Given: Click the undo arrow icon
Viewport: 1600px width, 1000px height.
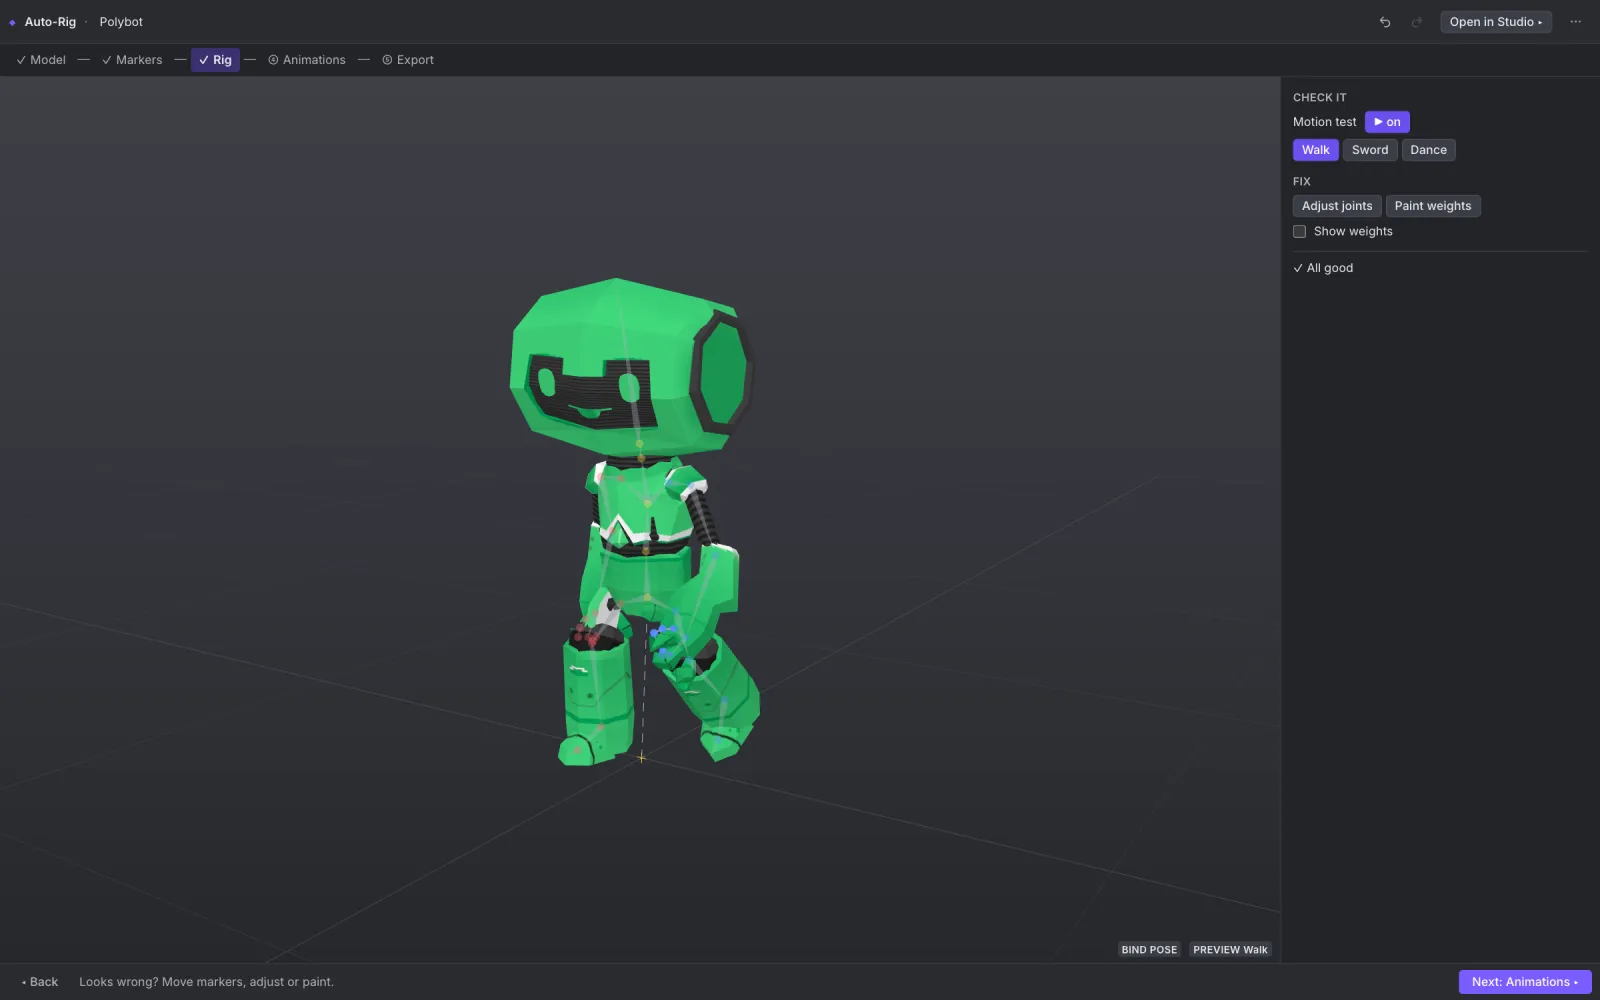Looking at the screenshot, I should click(1385, 22).
